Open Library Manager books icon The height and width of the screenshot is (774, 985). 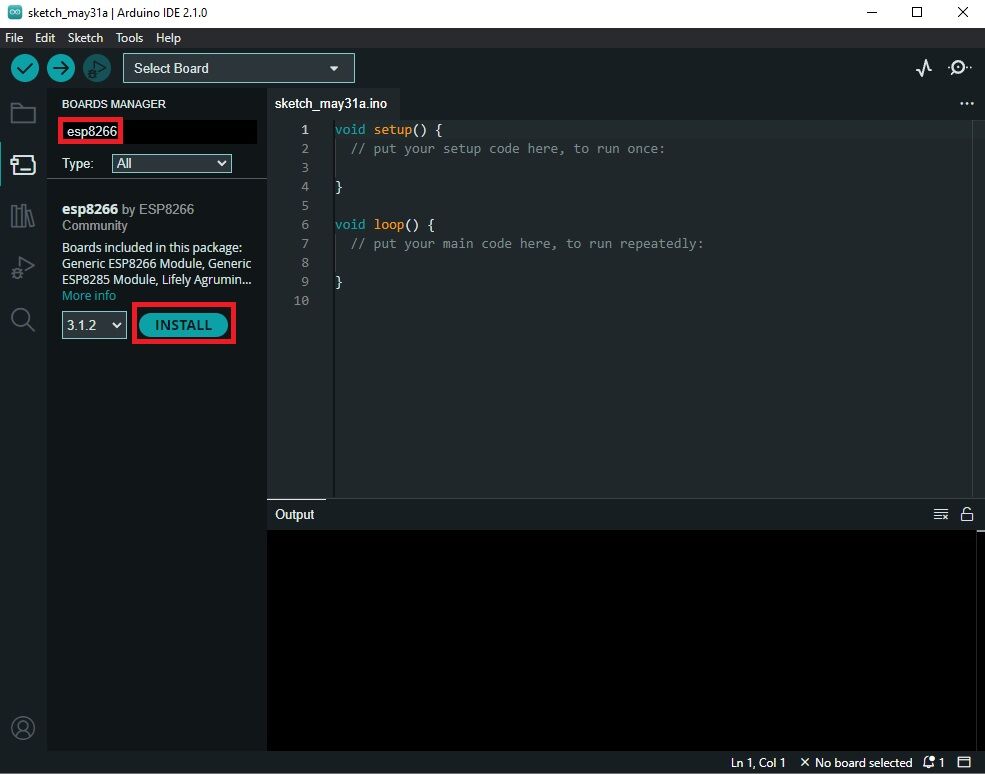tap(23, 215)
